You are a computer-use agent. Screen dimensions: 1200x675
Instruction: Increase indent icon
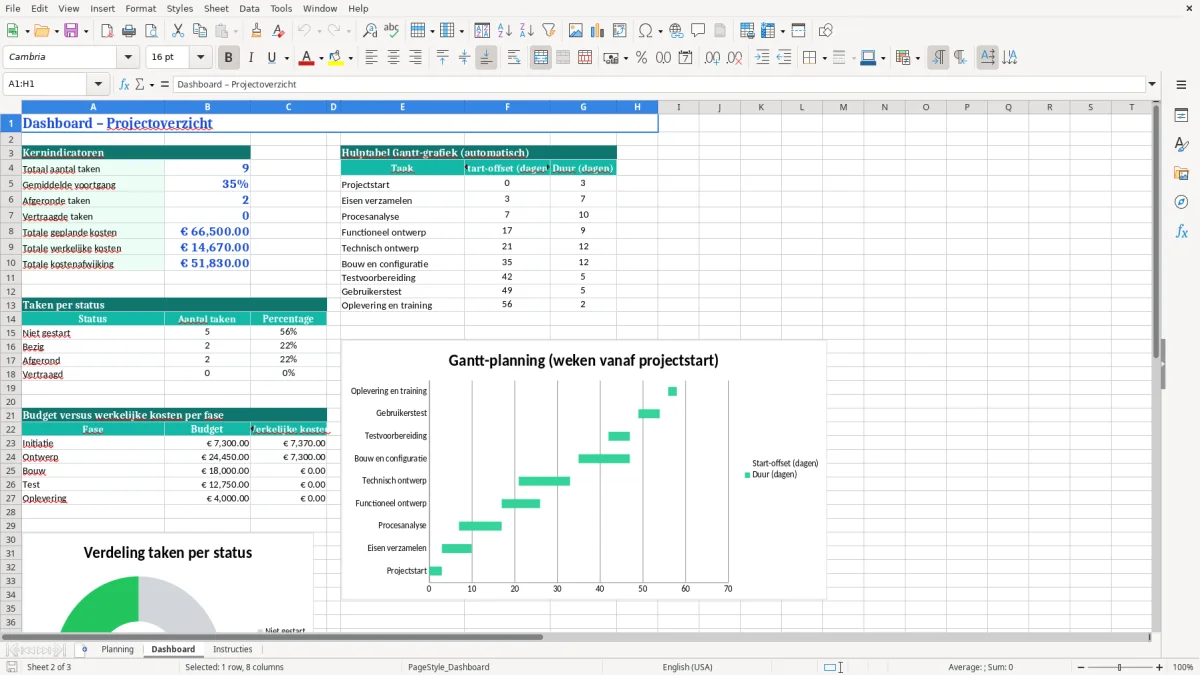tap(762, 58)
